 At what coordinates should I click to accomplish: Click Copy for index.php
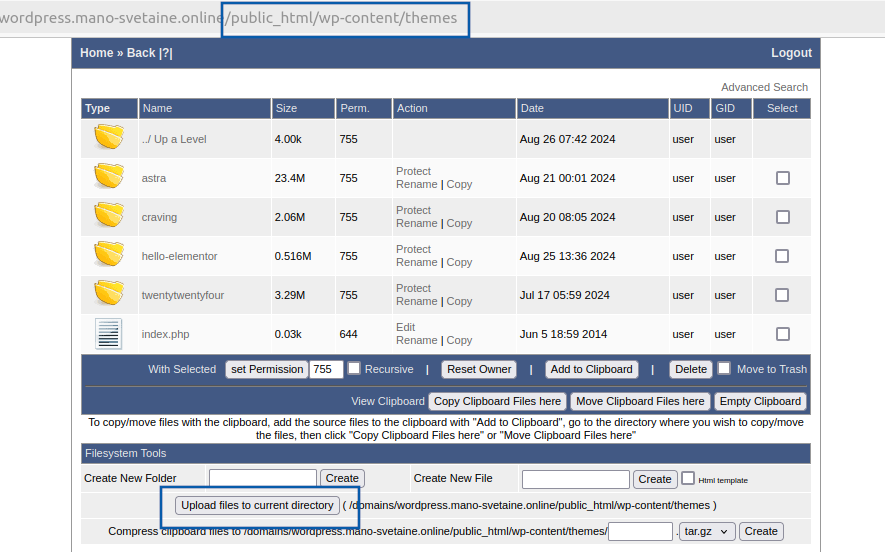459,340
